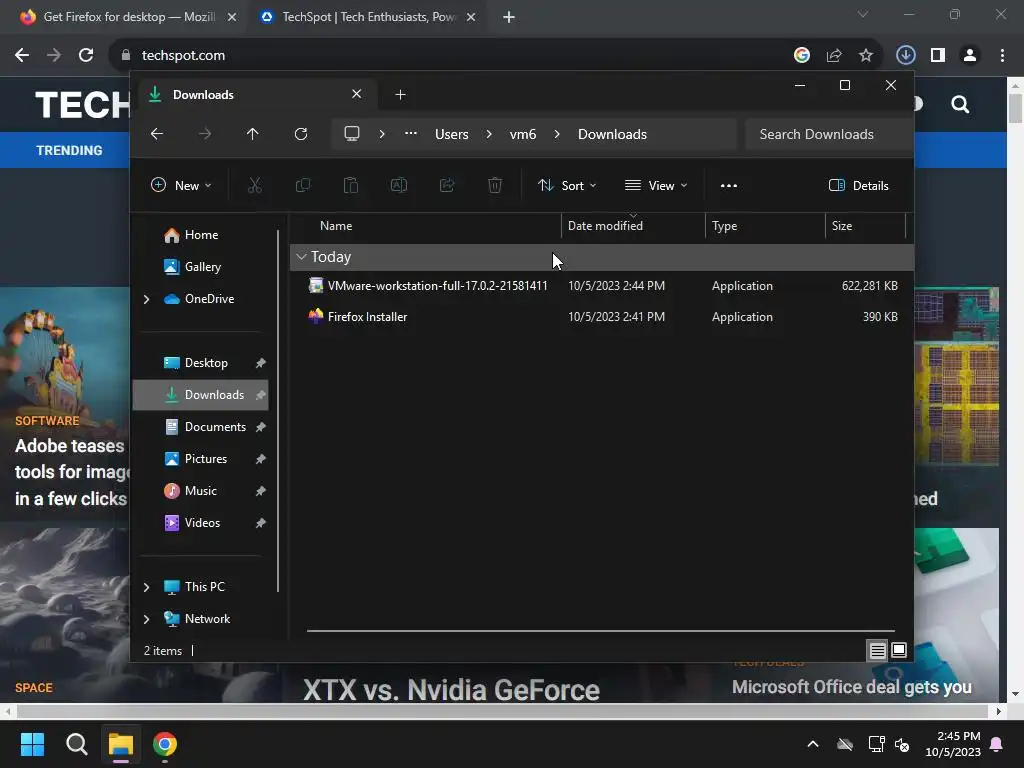This screenshot has height=768, width=1024.
Task: Click Users in the address breadcrumb
Action: click(x=452, y=134)
